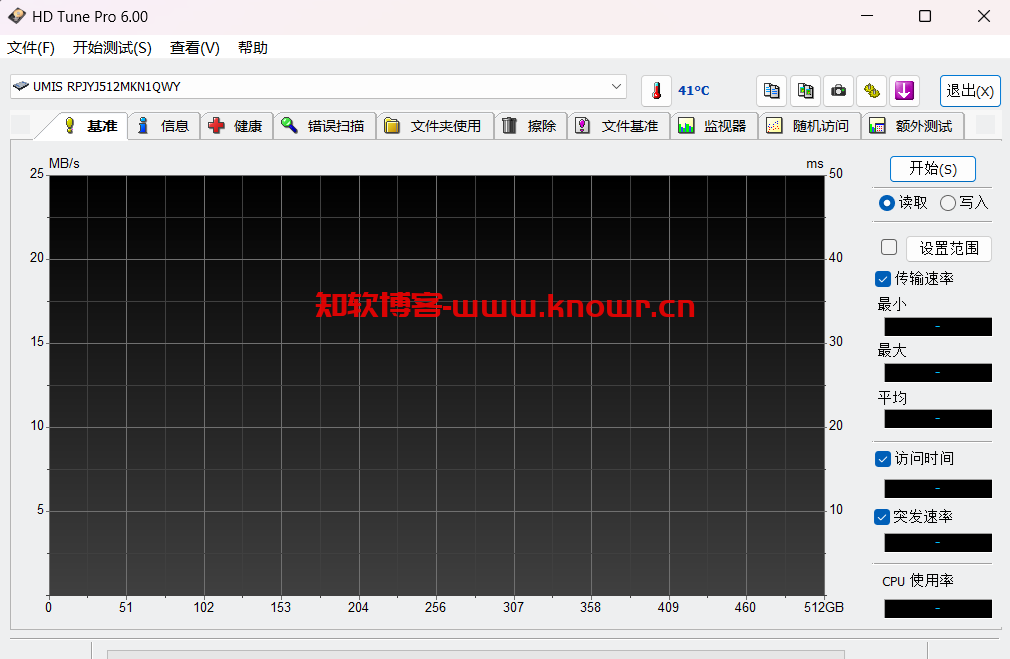Screen dimensions: 1010x659
Task: Click the copy text to clipboard icon
Action: [771, 91]
